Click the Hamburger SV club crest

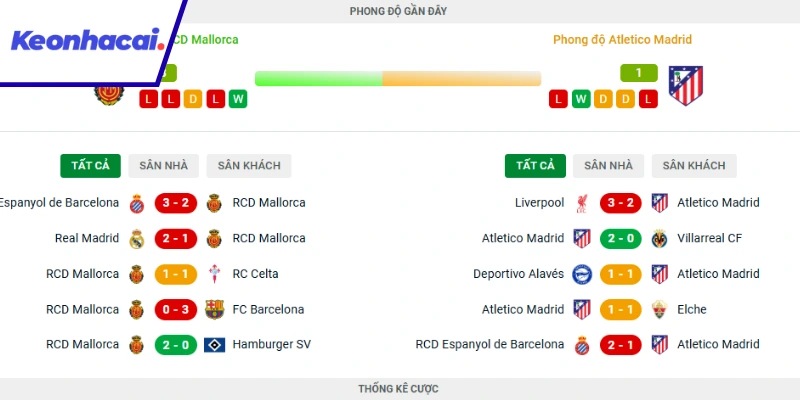214,344
